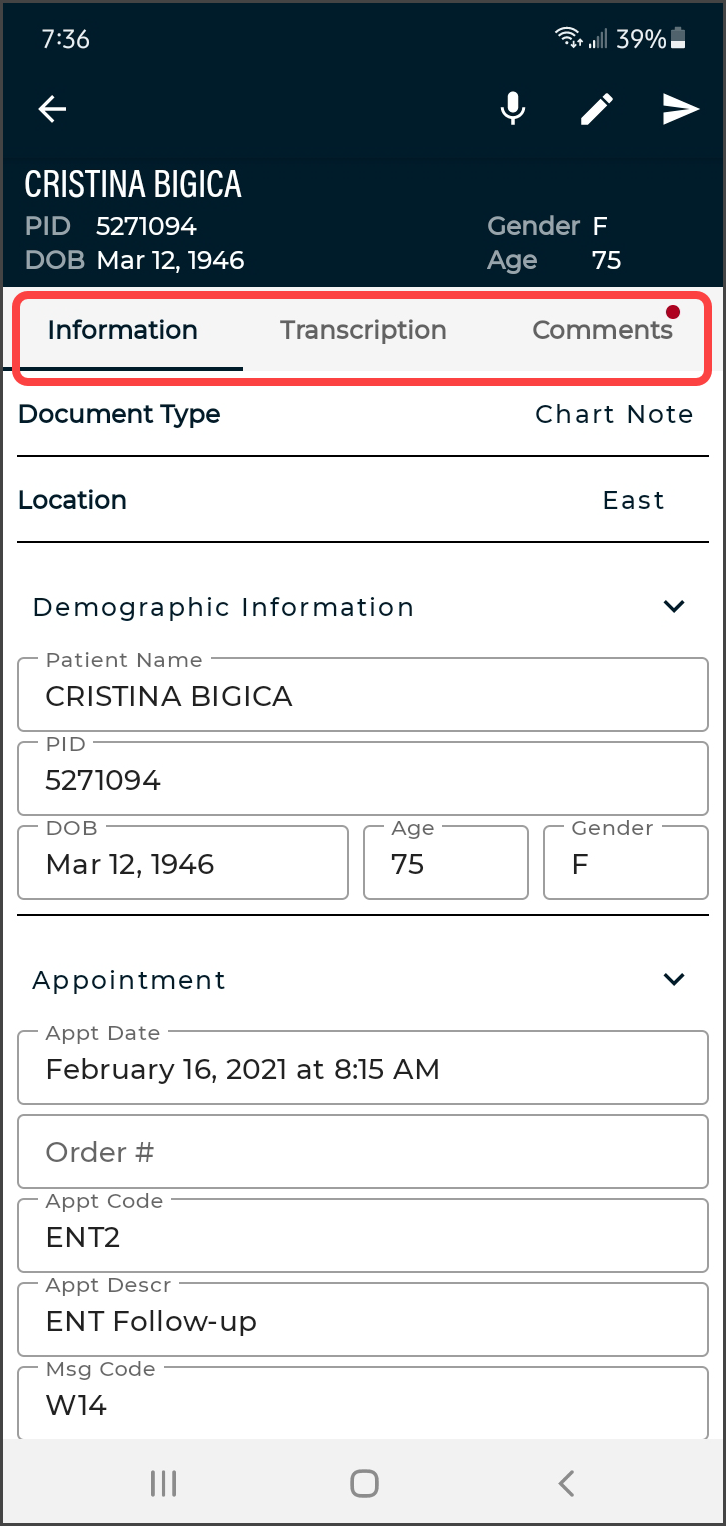Collapse the Appointment section
This screenshot has width=726, height=1526.
pos(674,979)
